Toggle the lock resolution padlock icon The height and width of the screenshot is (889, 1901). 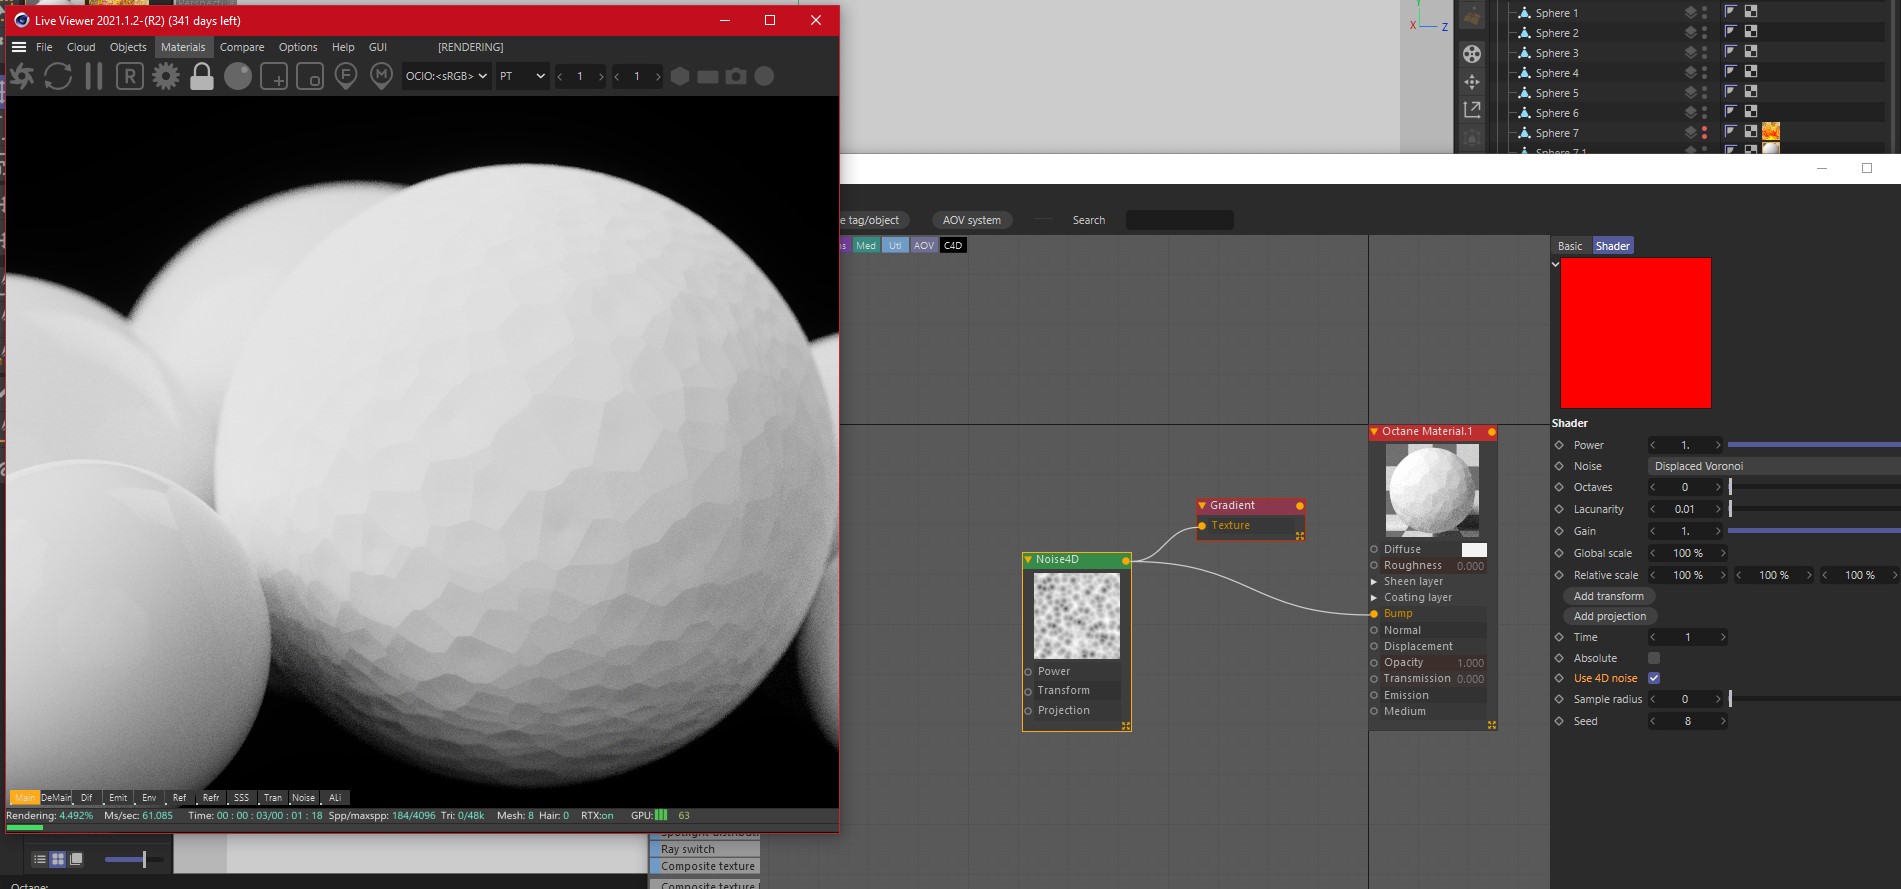pyautogui.click(x=202, y=76)
